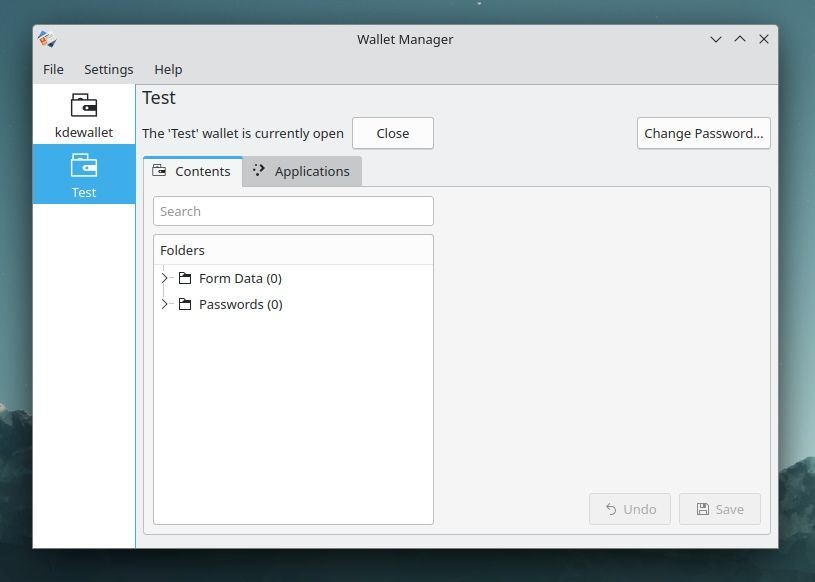This screenshot has height=582, width=815.
Task: Switch to the Contents tab
Action: (192, 171)
